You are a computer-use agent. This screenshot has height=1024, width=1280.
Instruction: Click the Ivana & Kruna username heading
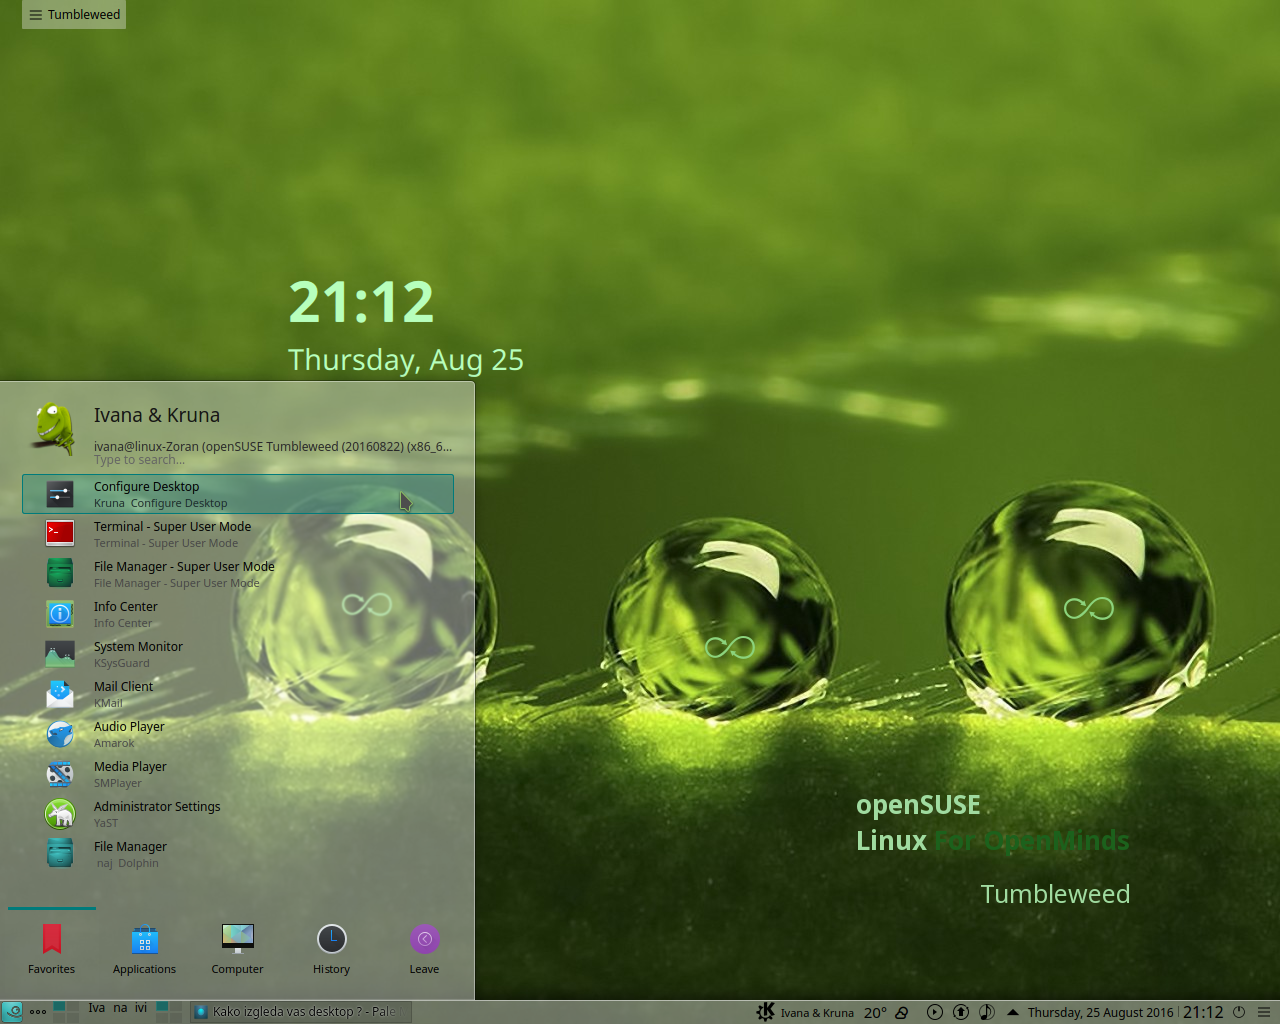click(x=157, y=415)
